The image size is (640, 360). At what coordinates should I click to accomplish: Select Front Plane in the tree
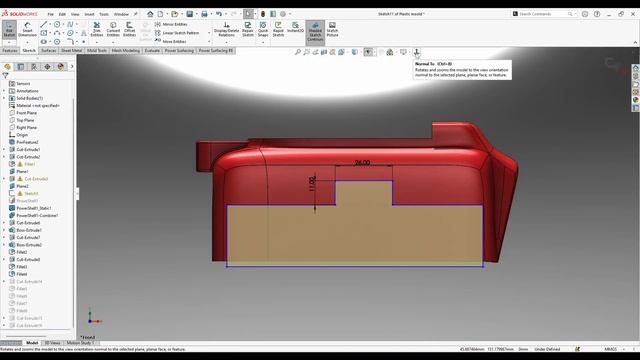click(27, 113)
